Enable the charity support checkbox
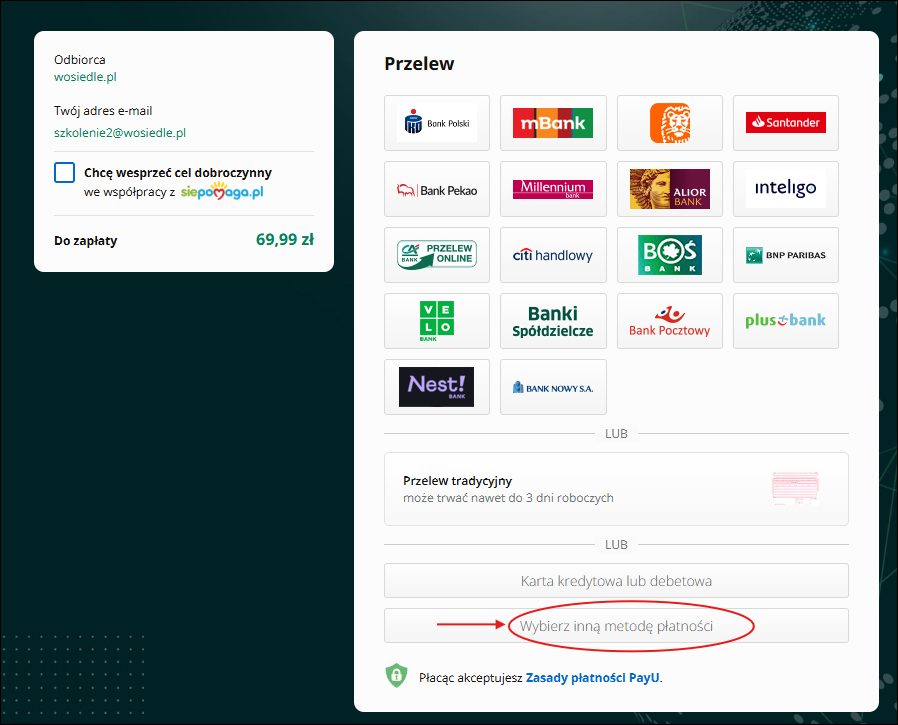 tap(65, 172)
